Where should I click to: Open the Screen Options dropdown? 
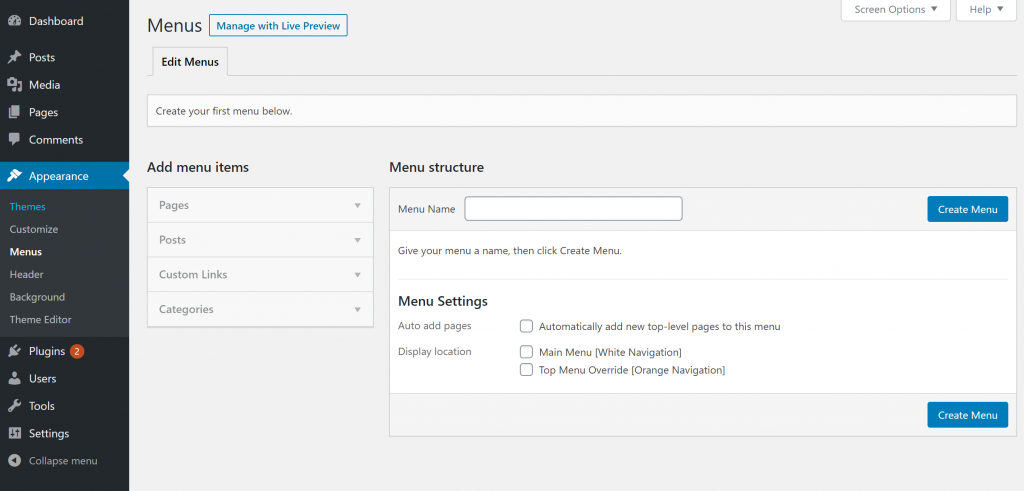(x=895, y=10)
